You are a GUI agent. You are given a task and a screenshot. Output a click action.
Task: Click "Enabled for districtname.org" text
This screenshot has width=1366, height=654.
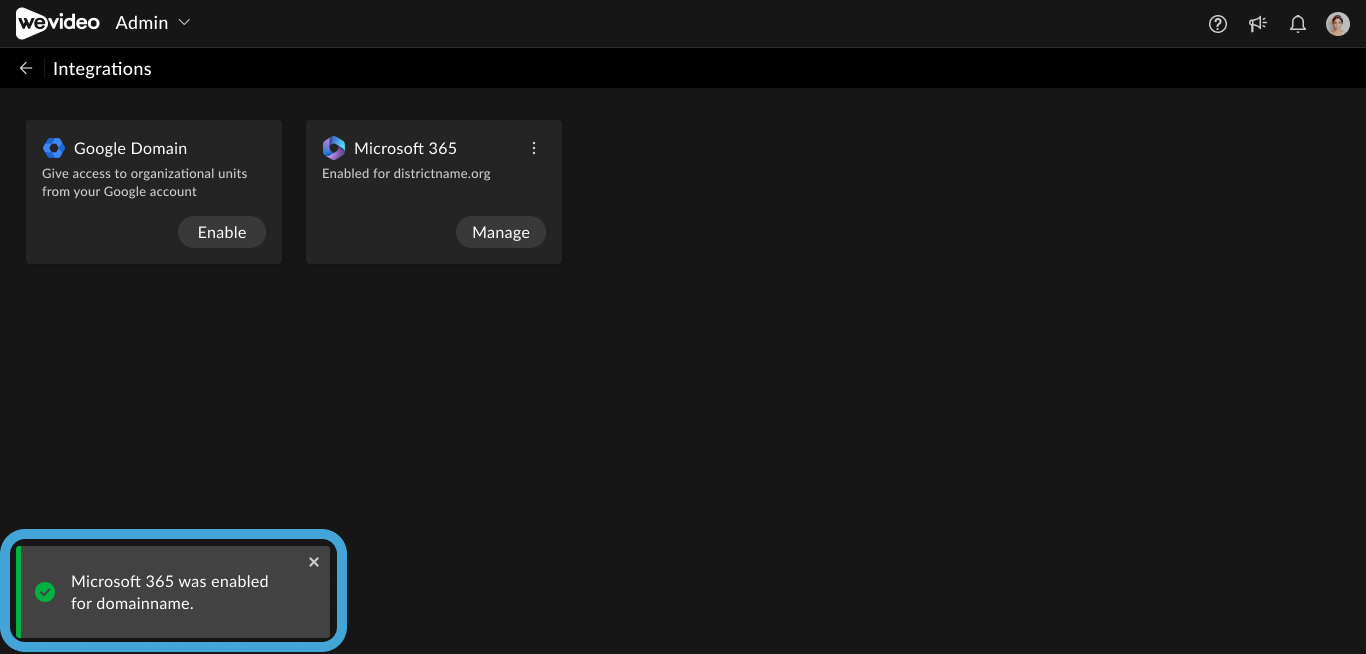pos(406,173)
